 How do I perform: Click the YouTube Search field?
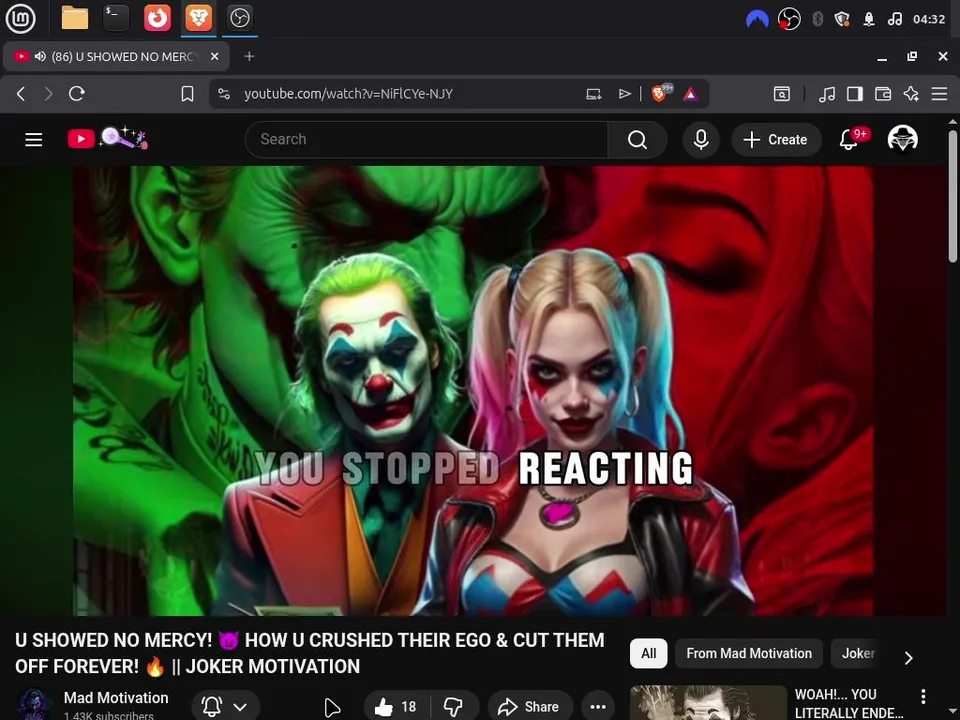tap(427, 140)
